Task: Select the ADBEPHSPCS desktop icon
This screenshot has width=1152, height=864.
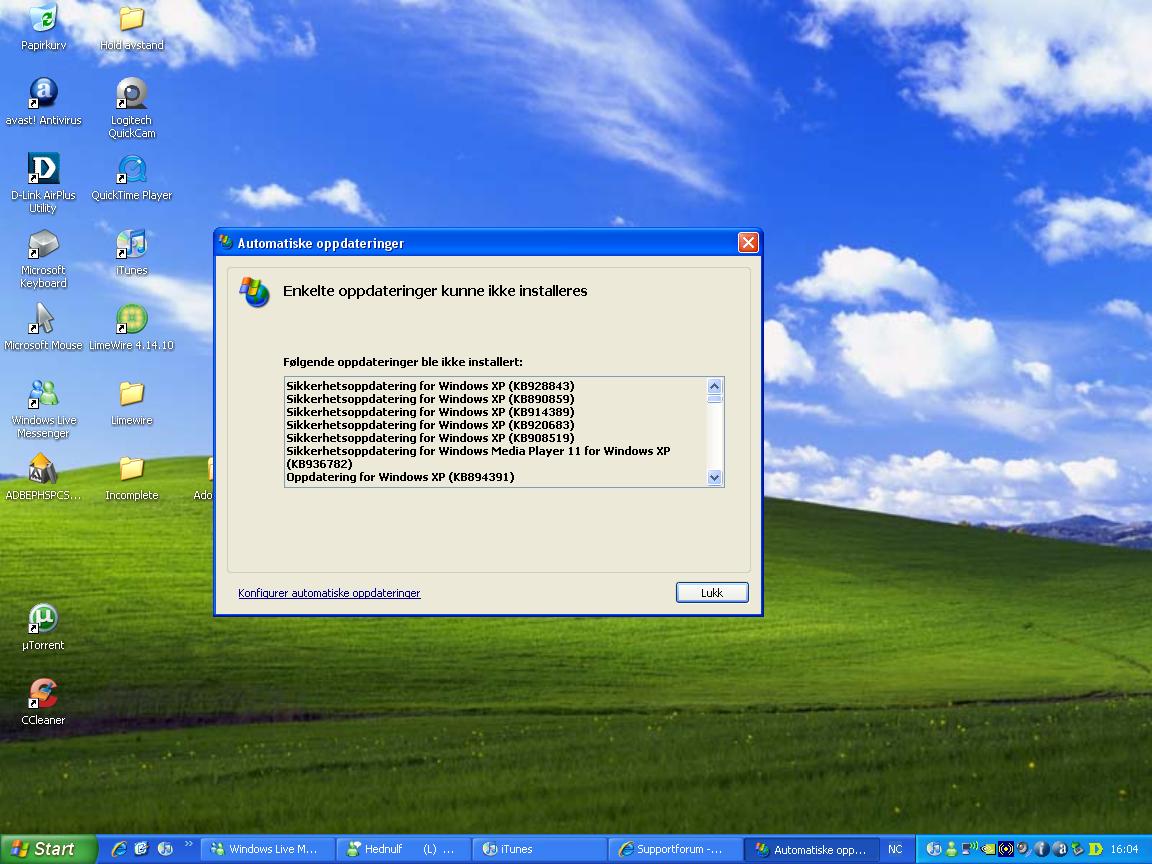Action: [x=43, y=477]
